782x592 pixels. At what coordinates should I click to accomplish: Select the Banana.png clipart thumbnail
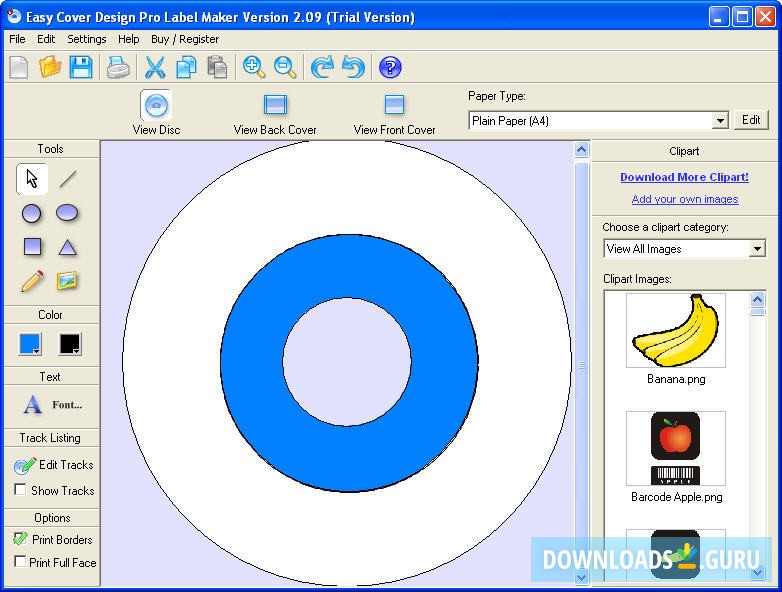(x=676, y=331)
